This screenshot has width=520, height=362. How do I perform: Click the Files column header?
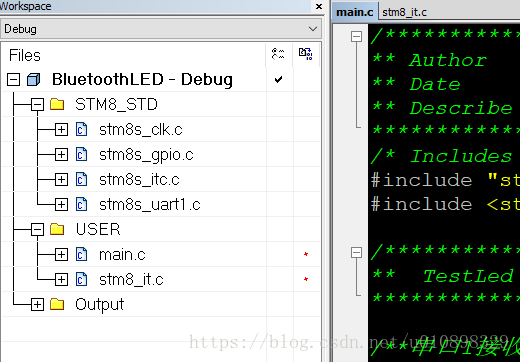pos(25,55)
